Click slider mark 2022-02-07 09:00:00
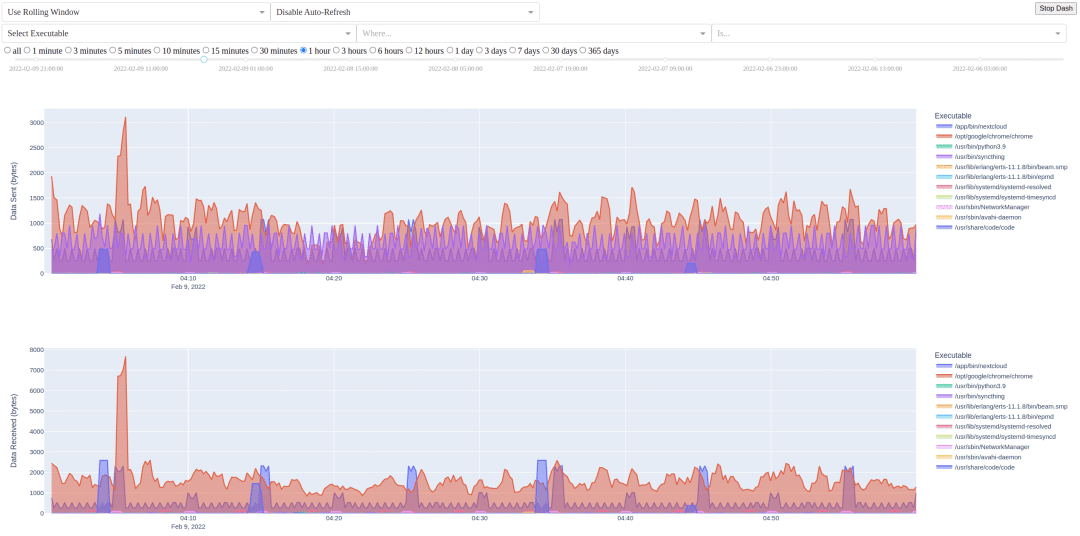1080x536 pixels. tap(665, 69)
